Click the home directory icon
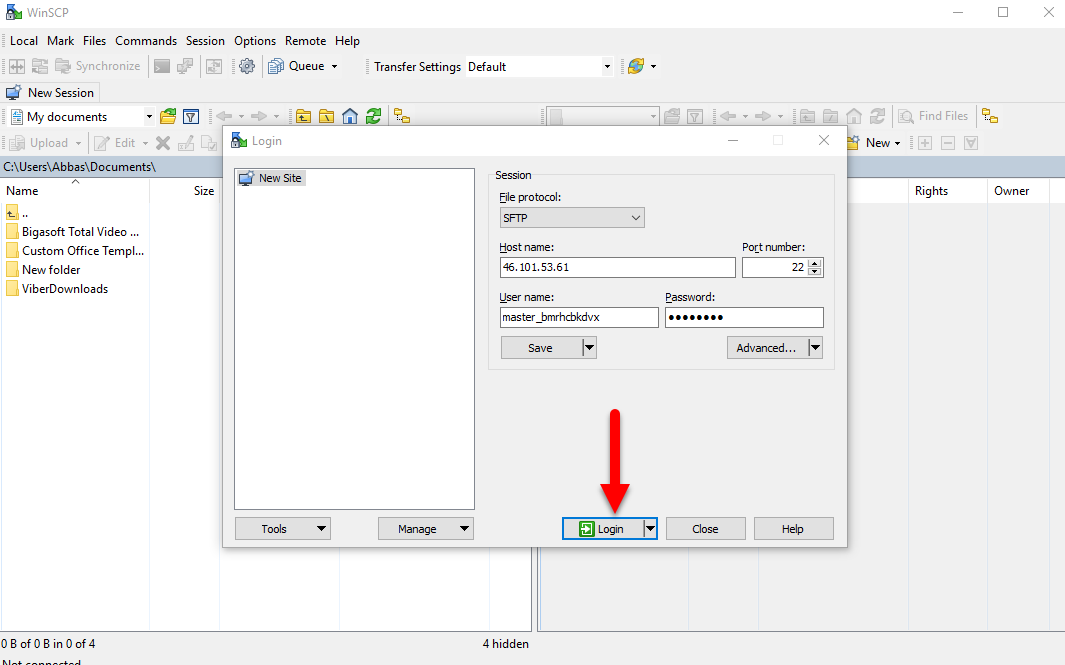Screen dimensions: 1065x665 tap(350, 116)
